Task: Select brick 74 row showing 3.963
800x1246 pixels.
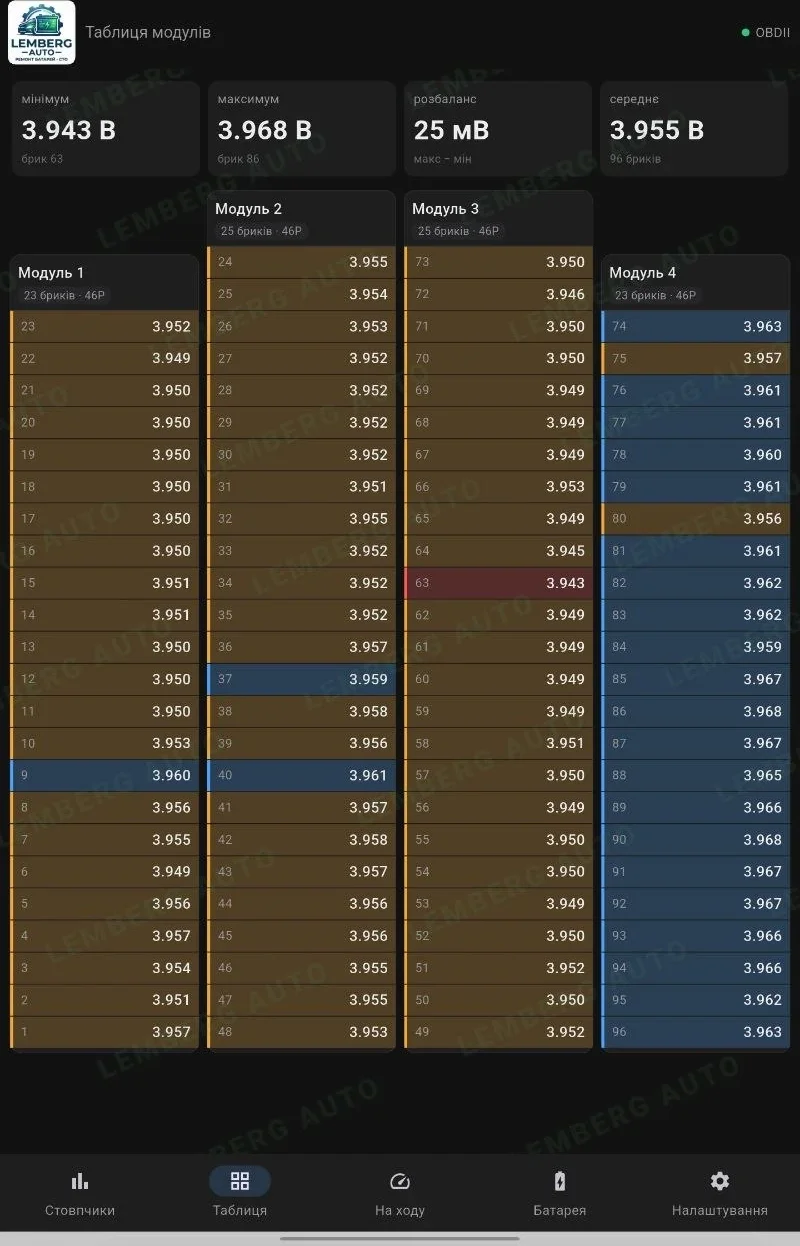Action: point(695,326)
